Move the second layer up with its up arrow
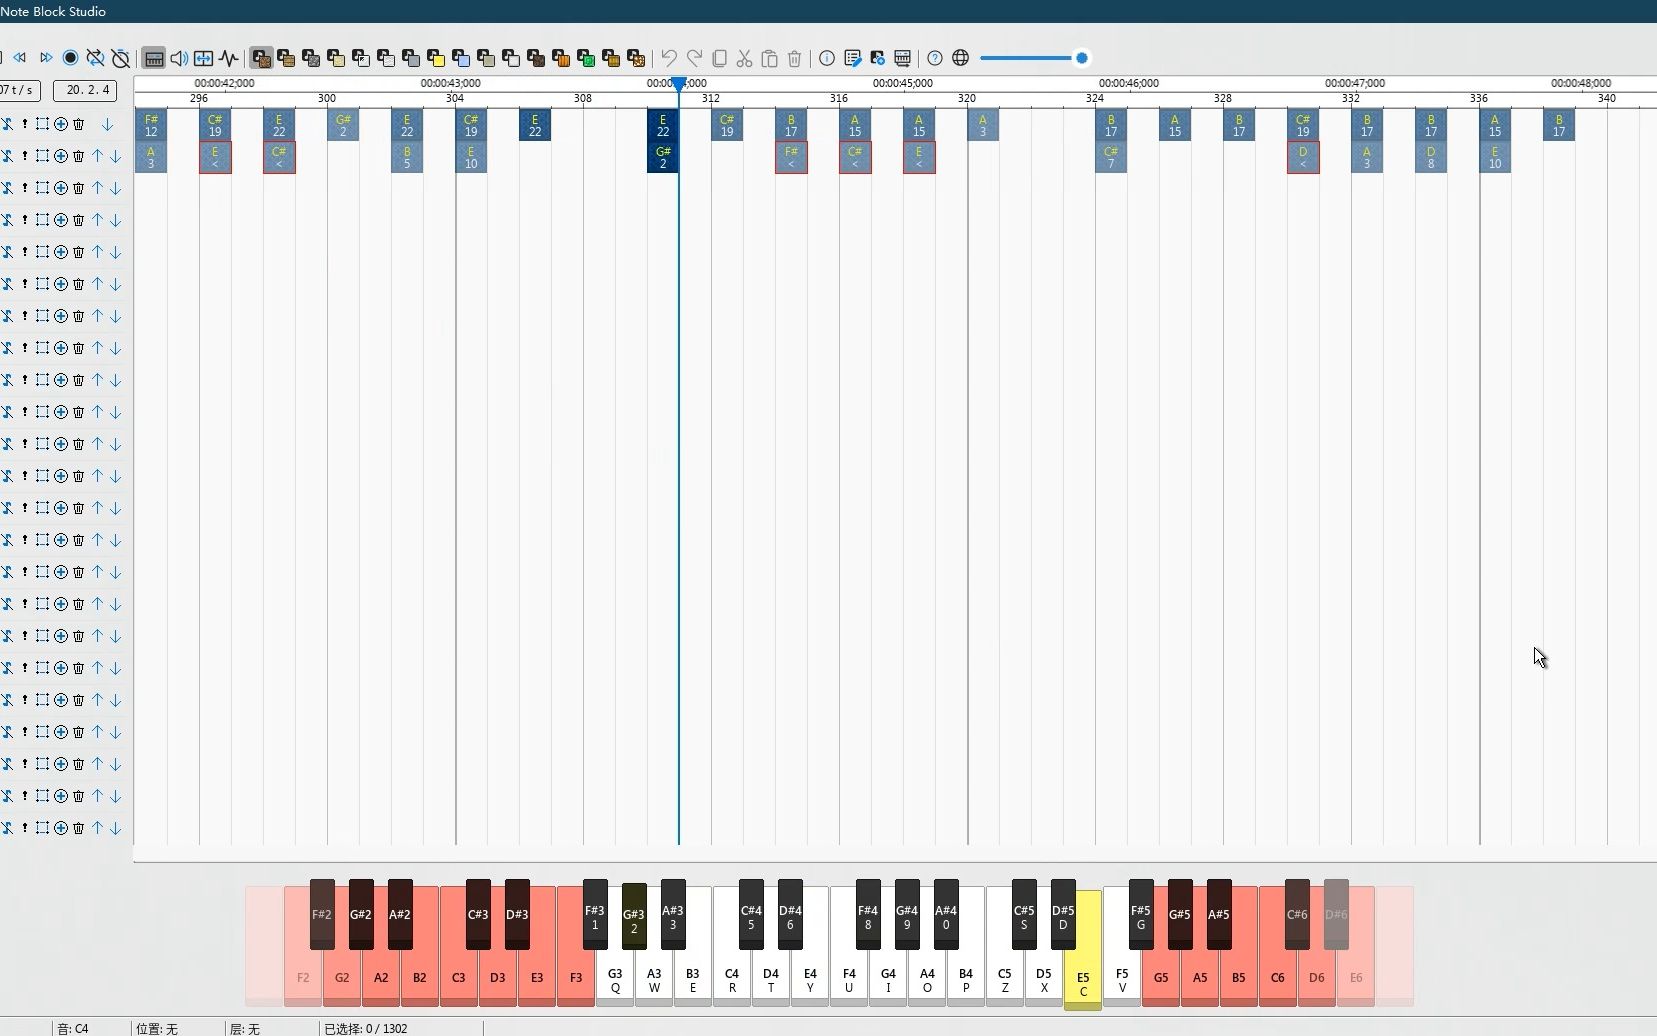 coord(98,156)
